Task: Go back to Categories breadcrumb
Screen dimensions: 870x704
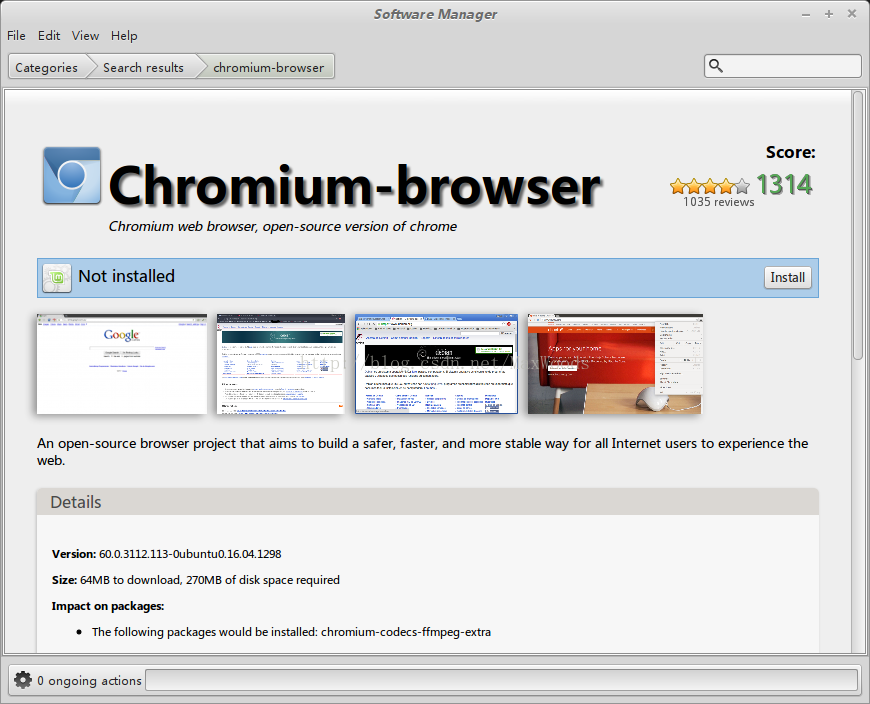Action: (47, 67)
